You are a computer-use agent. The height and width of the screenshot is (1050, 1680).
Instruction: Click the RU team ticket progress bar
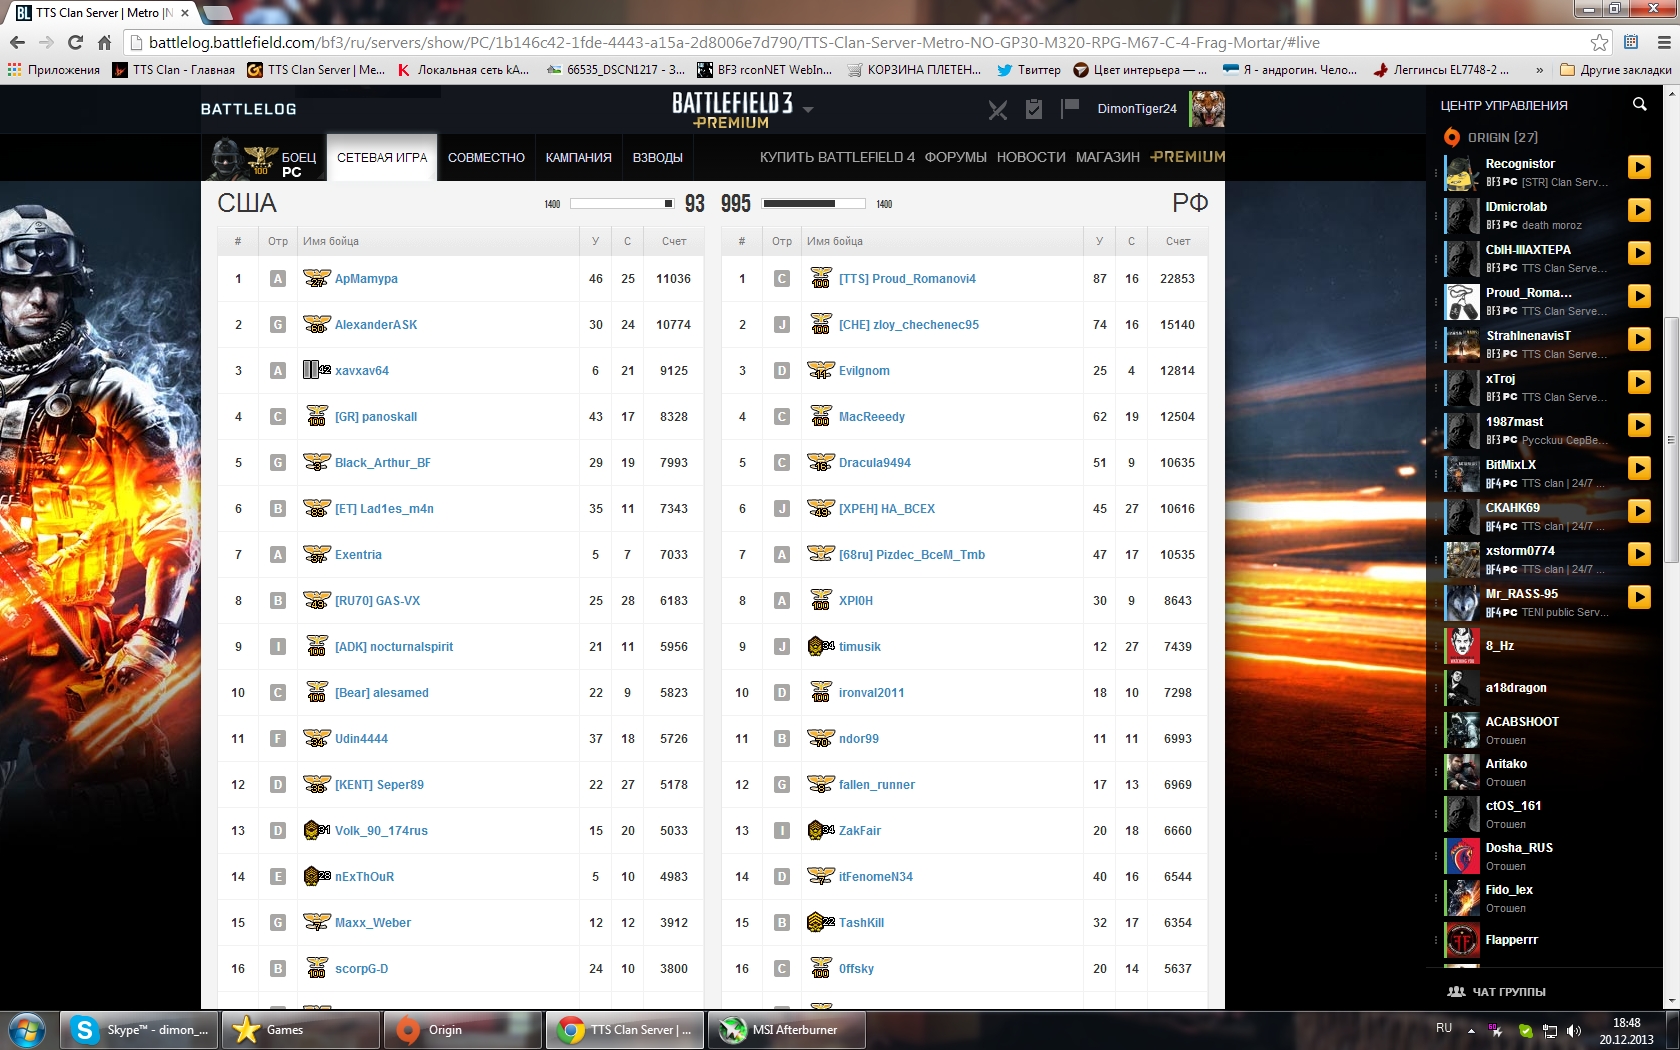pyautogui.click(x=814, y=204)
